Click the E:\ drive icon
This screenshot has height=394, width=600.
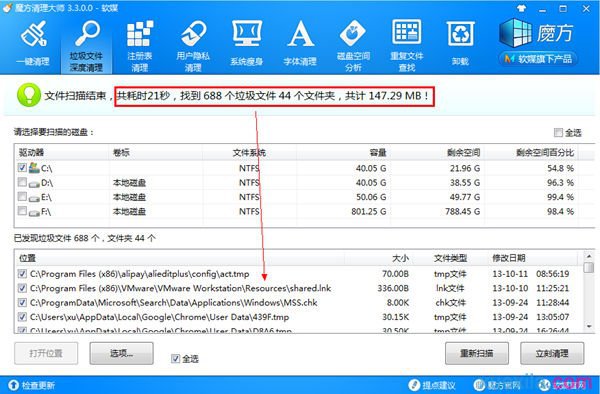pyautogui.click(x=34, y=198)
